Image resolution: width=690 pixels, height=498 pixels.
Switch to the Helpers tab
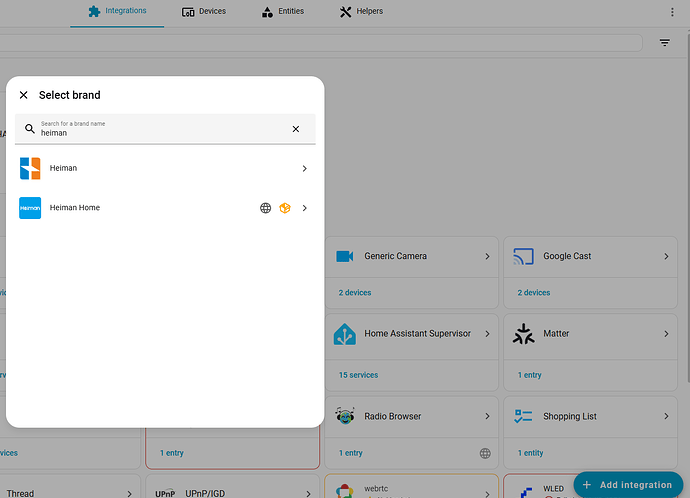click(x=361, y=11)
